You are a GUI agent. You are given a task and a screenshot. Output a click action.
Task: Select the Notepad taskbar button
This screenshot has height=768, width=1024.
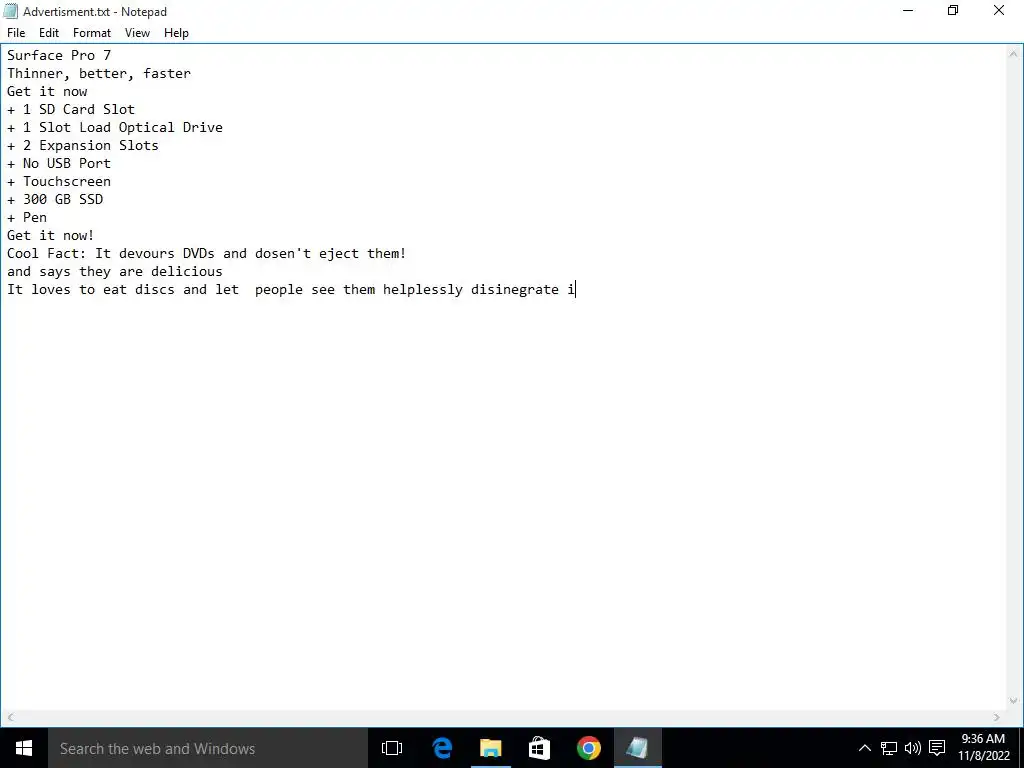(x=637, y=748)
